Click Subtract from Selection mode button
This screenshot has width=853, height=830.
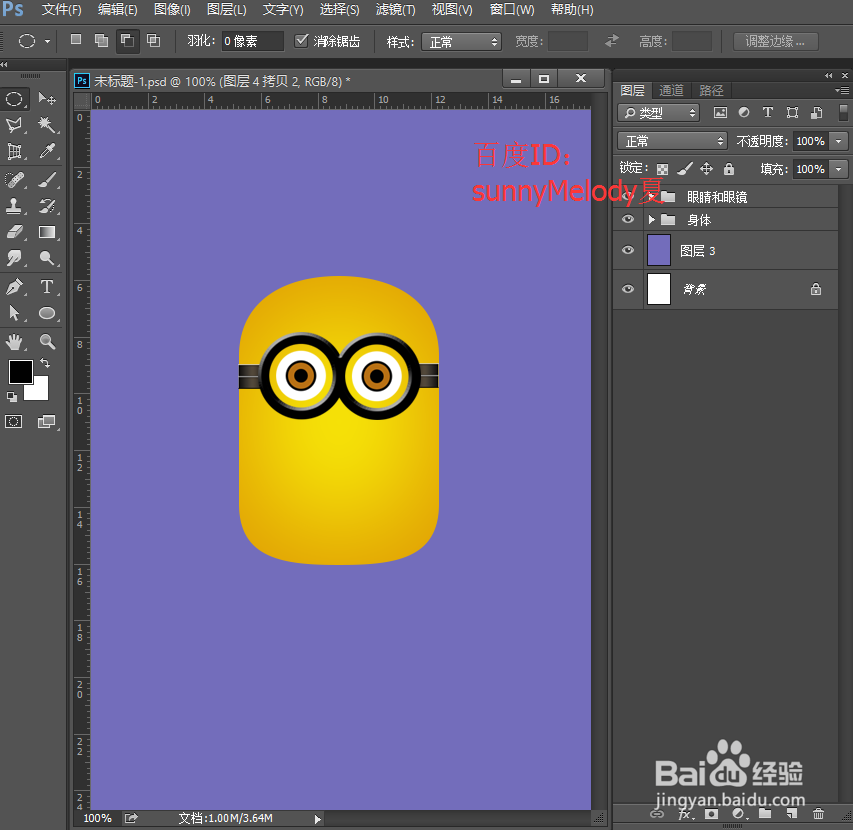[127, 40]
